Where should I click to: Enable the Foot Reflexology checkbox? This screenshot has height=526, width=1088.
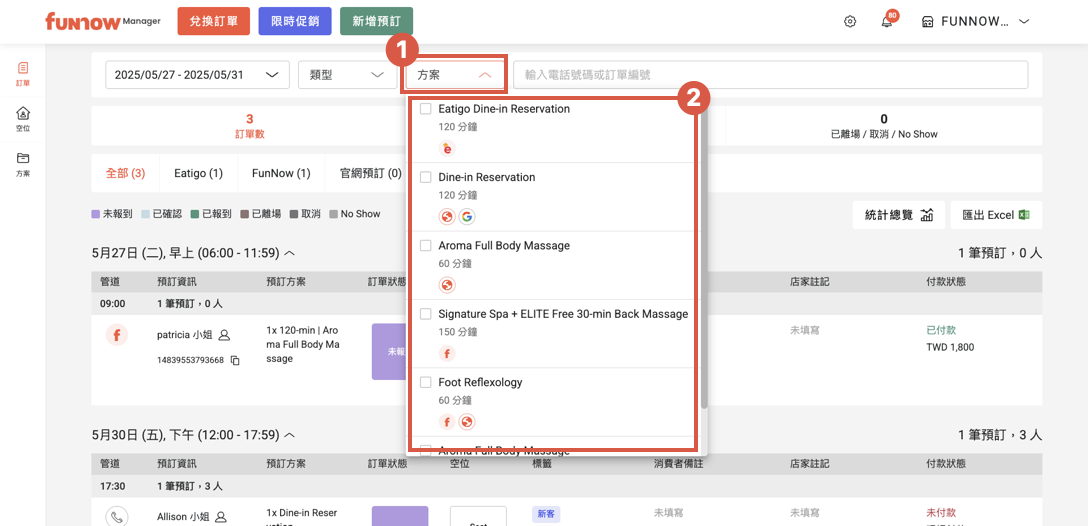(426, 383)
